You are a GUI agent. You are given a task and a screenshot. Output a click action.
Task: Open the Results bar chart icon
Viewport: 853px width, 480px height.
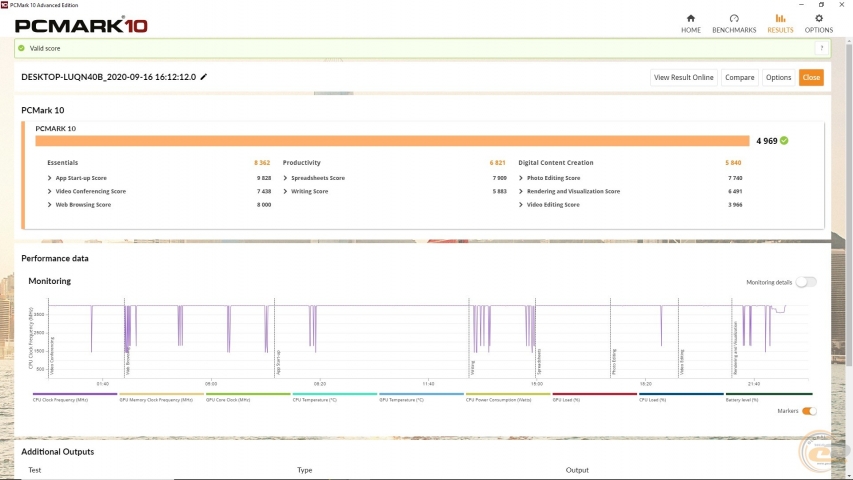(780, 19)
